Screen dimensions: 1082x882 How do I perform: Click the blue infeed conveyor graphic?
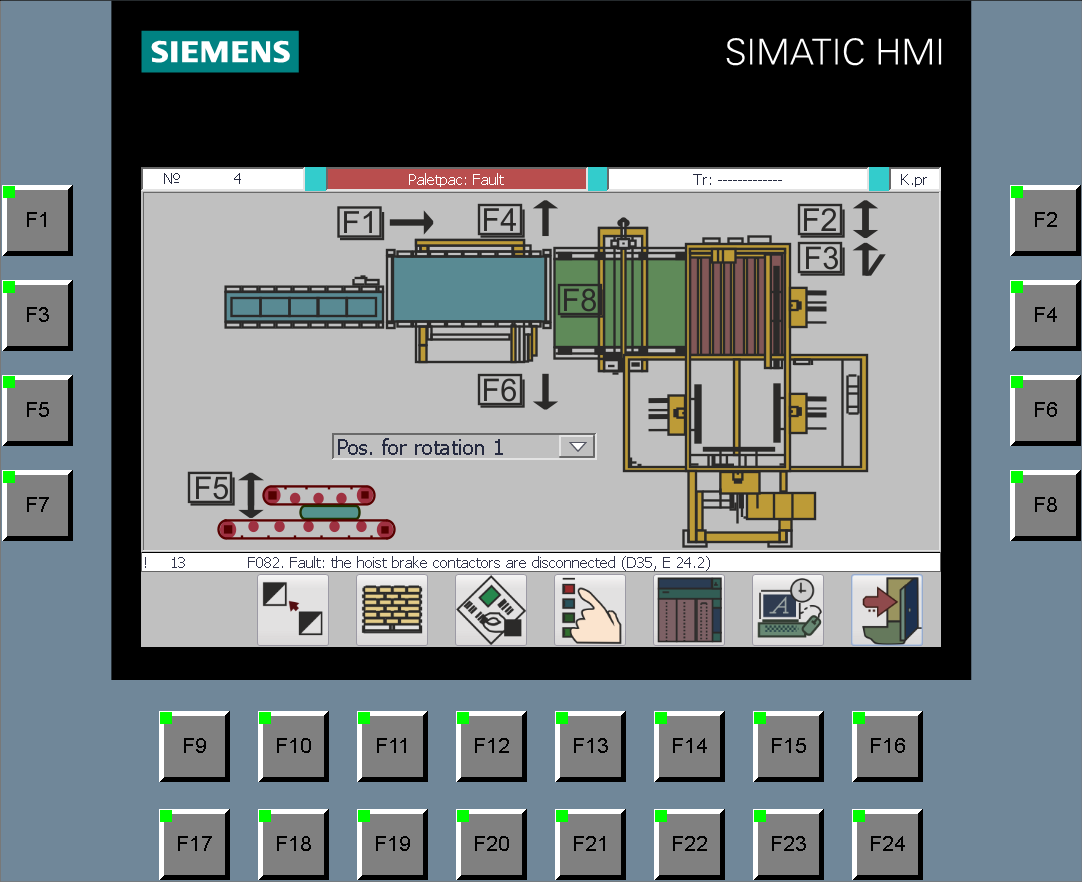[x=304, y=306]
